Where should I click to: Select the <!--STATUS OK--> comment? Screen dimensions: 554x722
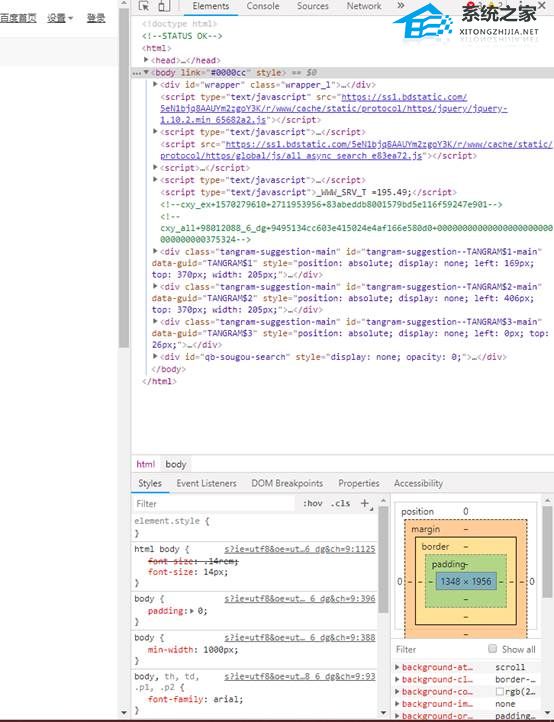click(x=182, y=36)
